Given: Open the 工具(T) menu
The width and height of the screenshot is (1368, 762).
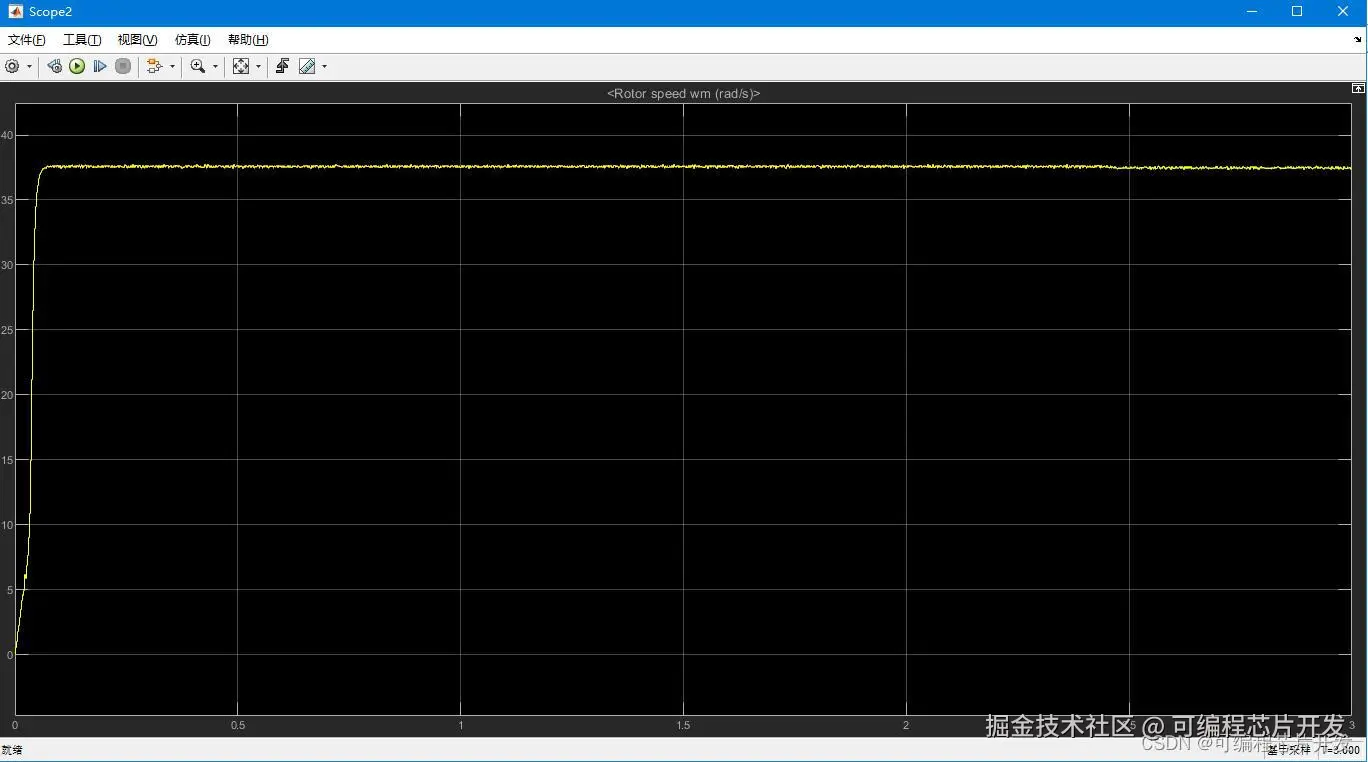Looking at the screenshot, I should (x=82, y=40).
